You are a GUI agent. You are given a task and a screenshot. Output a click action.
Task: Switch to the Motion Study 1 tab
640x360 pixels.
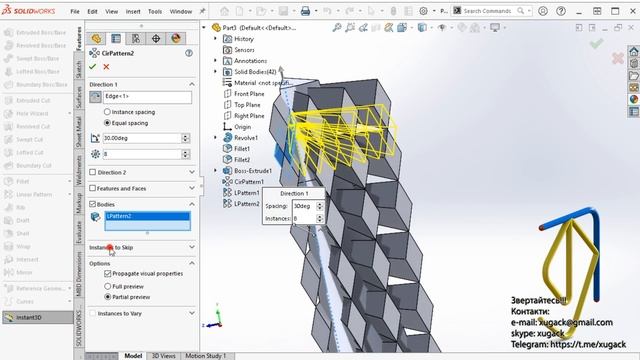tap(205, 356)
